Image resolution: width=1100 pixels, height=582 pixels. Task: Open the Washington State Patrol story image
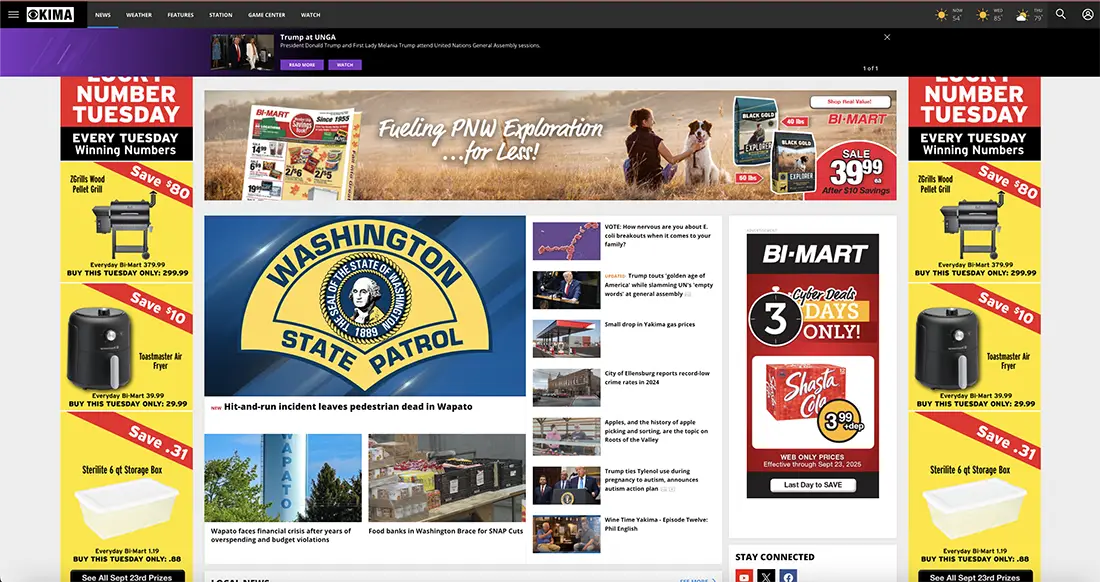click(x=365, y=306)
